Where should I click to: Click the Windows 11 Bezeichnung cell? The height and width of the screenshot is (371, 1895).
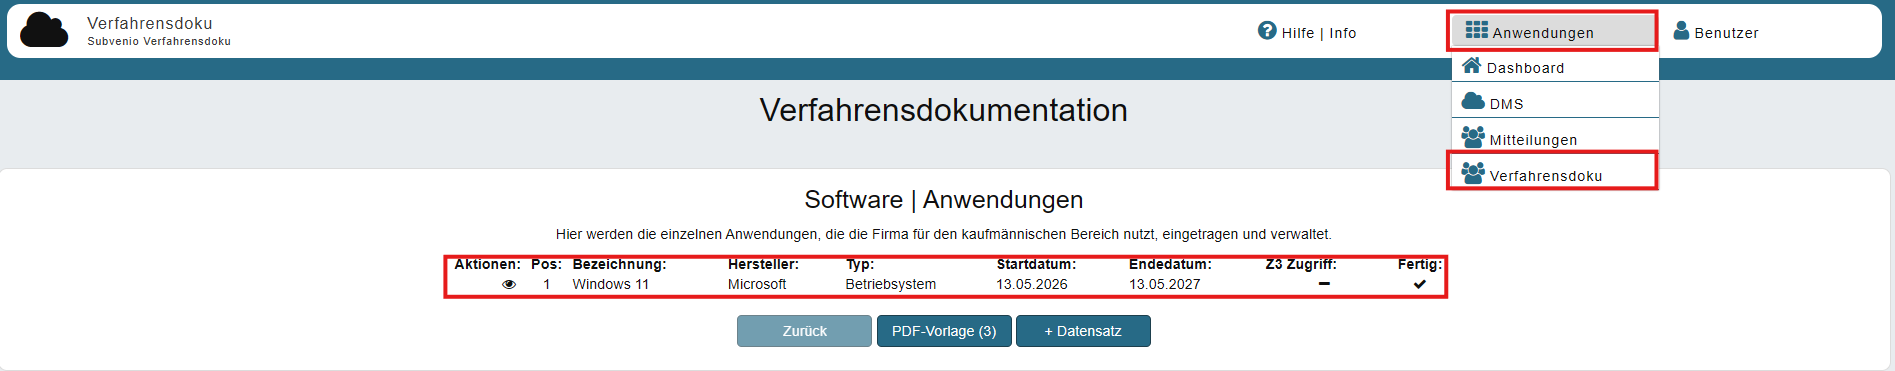[x=610, y=284]
